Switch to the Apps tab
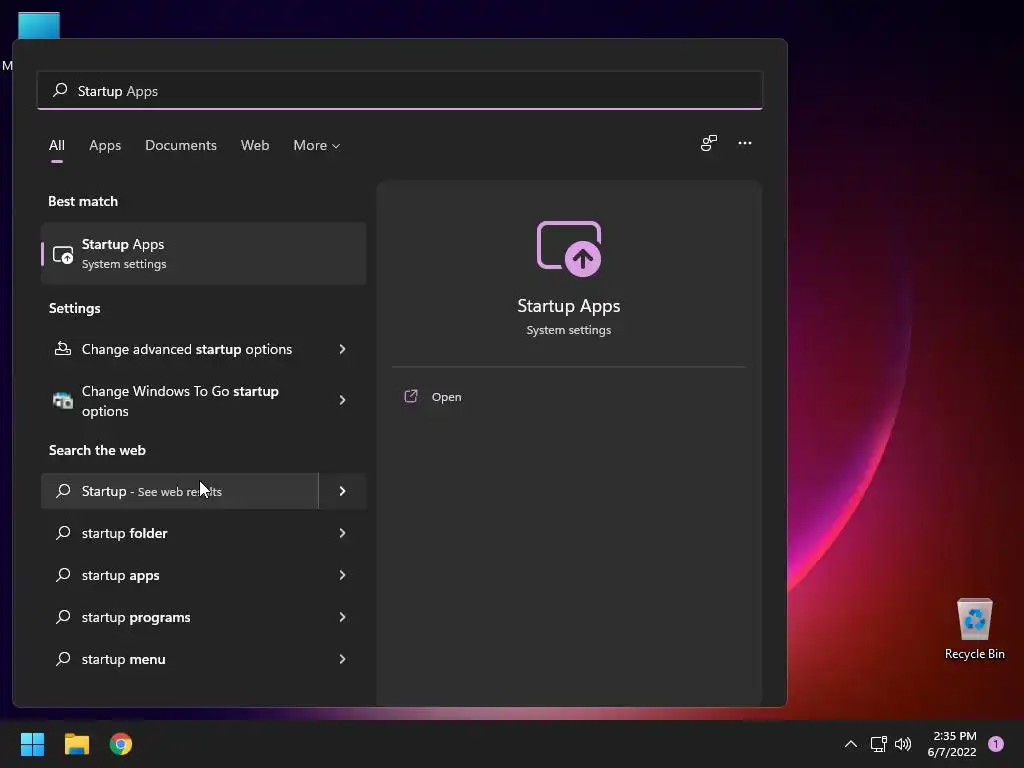This screenshot has height=768, width=1024. (105, 145)
